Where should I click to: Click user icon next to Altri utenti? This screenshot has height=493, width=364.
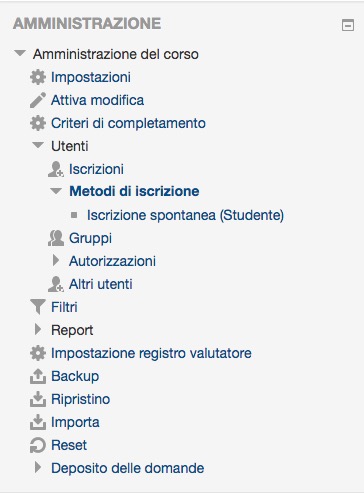56,284
